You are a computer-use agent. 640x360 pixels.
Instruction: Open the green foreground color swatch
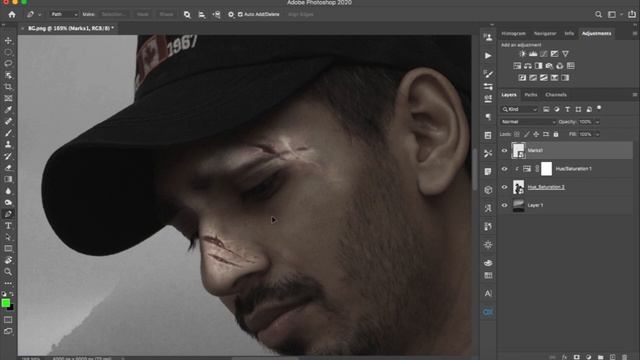click(6, 303)
